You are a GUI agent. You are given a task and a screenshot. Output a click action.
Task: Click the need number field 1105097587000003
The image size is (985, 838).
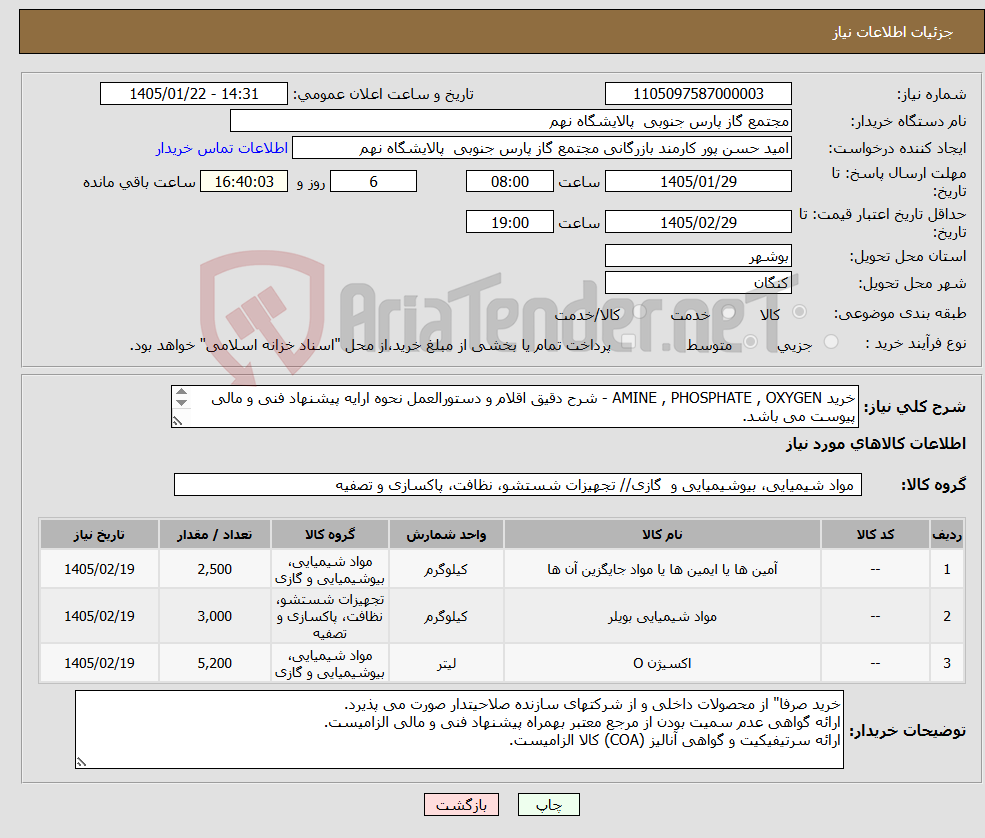(698, 94)
